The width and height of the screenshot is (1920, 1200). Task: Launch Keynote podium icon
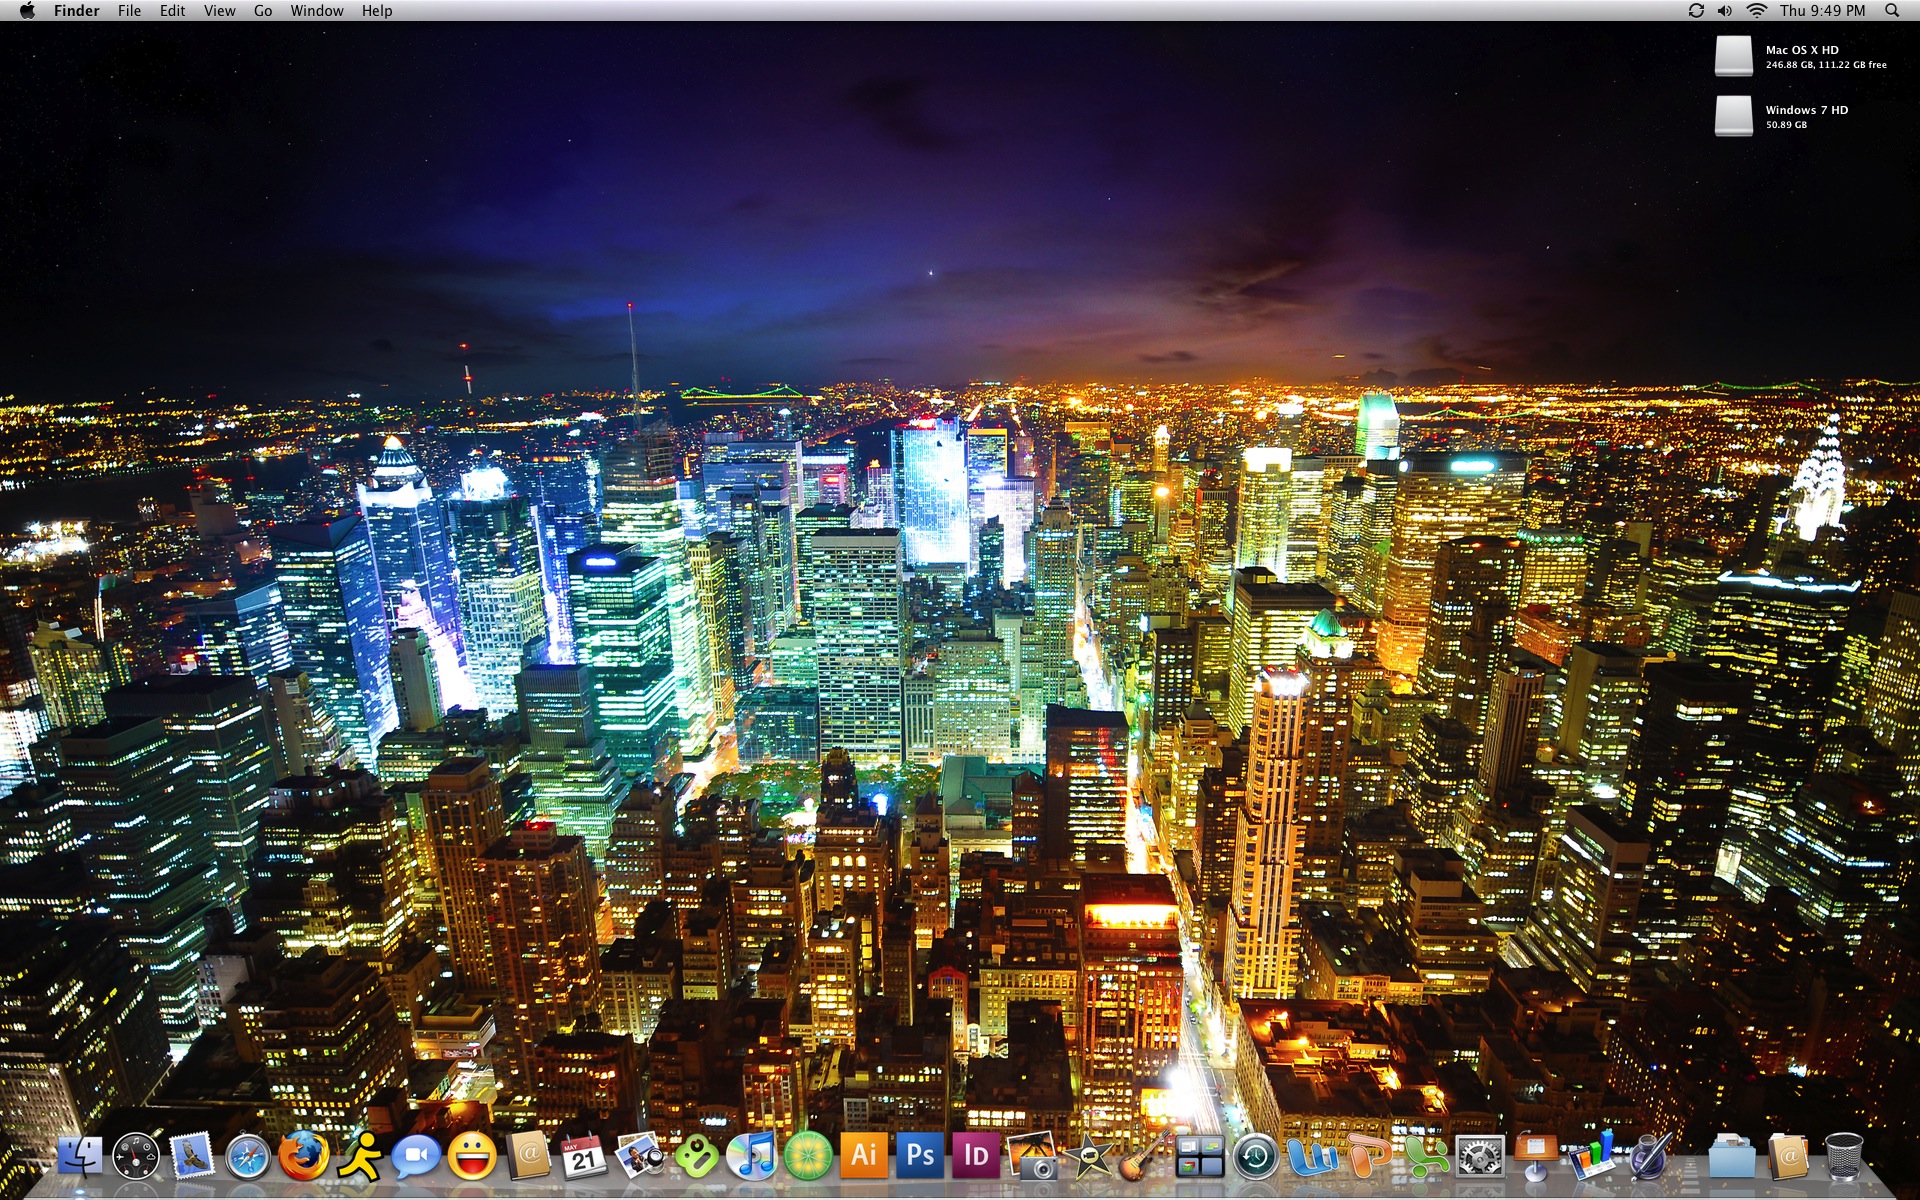point(1535,1157)
